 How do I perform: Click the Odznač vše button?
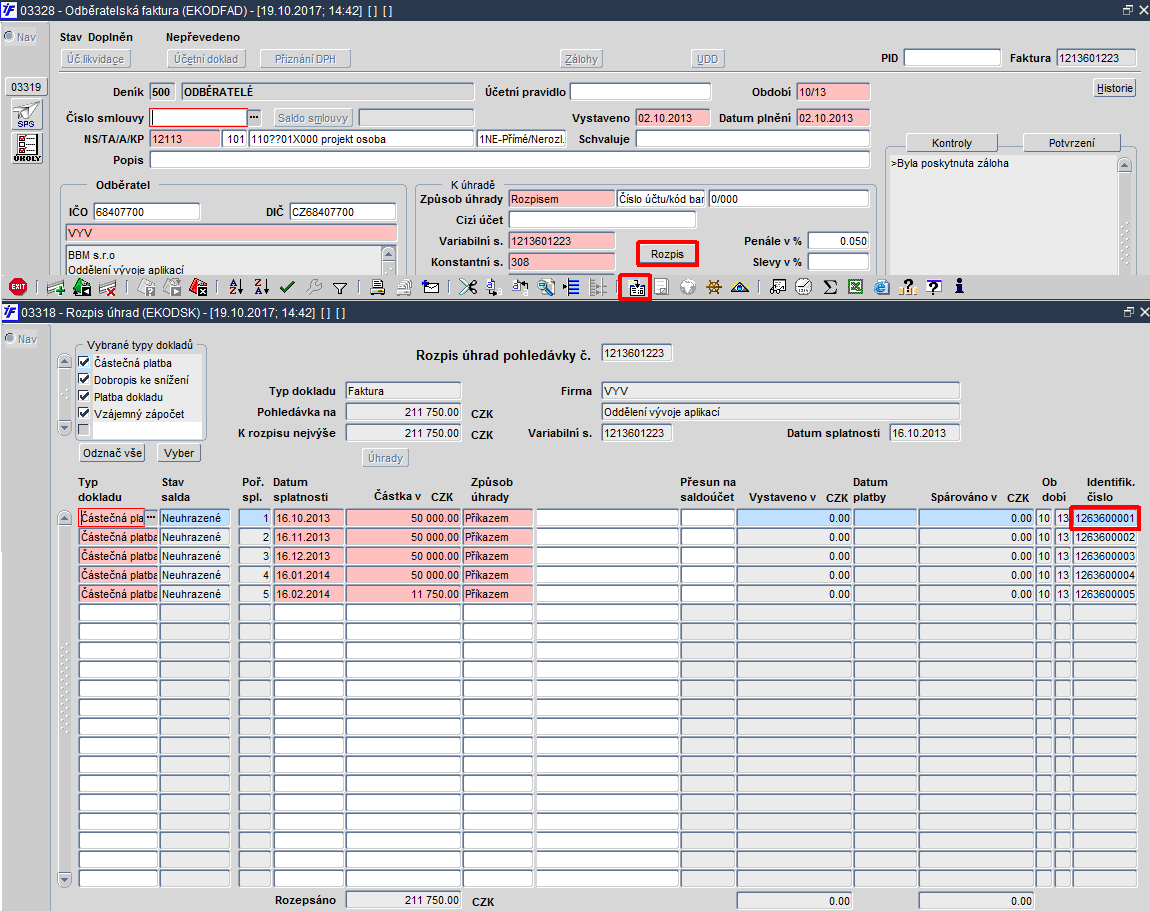pyautogui.click(x=112, y=453)
